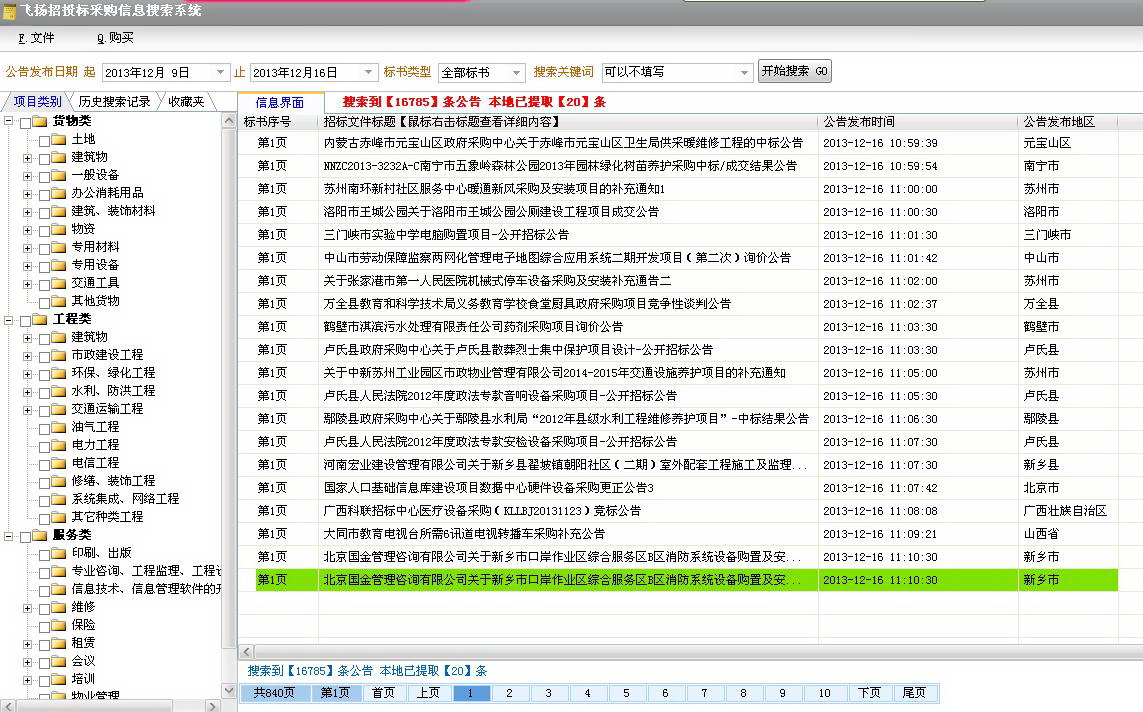Open the start date 2013年12月9日 dropdown
Image resolution: width=1143 pixels, height=712 pixels.
pyautogui.click(x=220, y=72)
